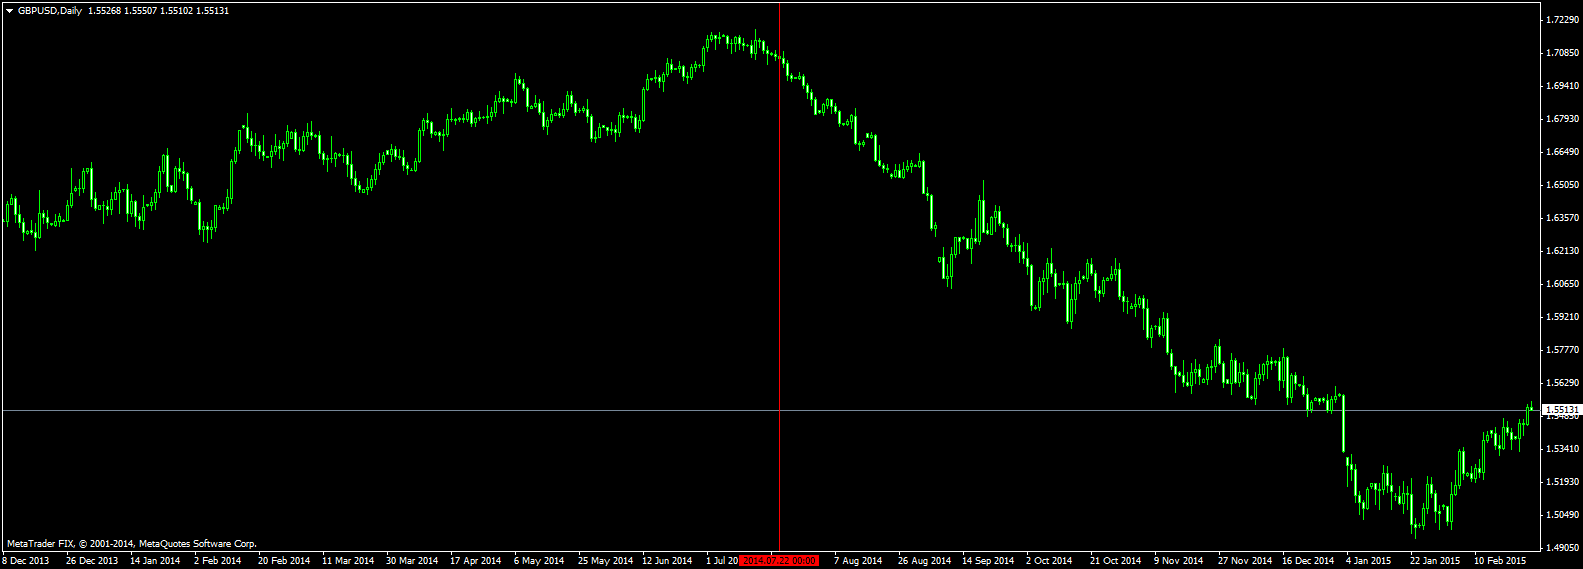This screenshot has height=569, width=1583.
Task: Click the 1.62130 price scale label
Action: pos(1562,251)
